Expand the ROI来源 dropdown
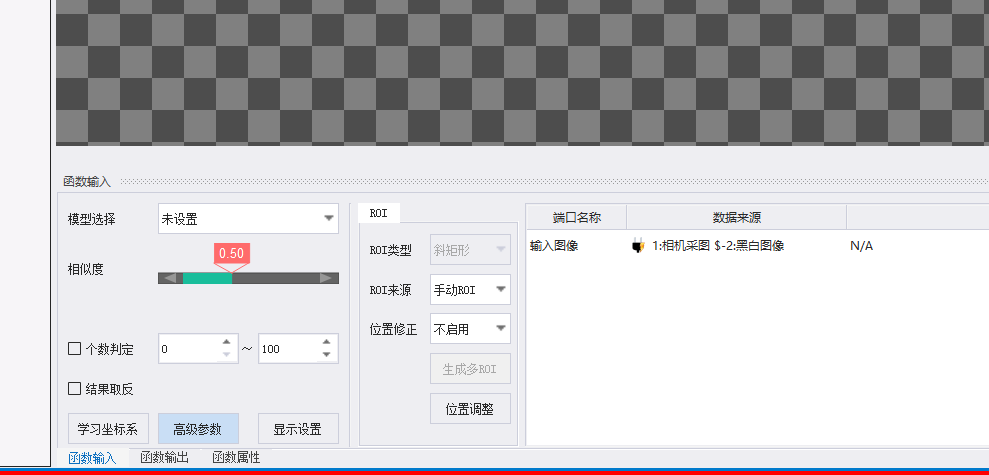The height and width of the screenshot is (475, 989). click(x=470, y=290)
